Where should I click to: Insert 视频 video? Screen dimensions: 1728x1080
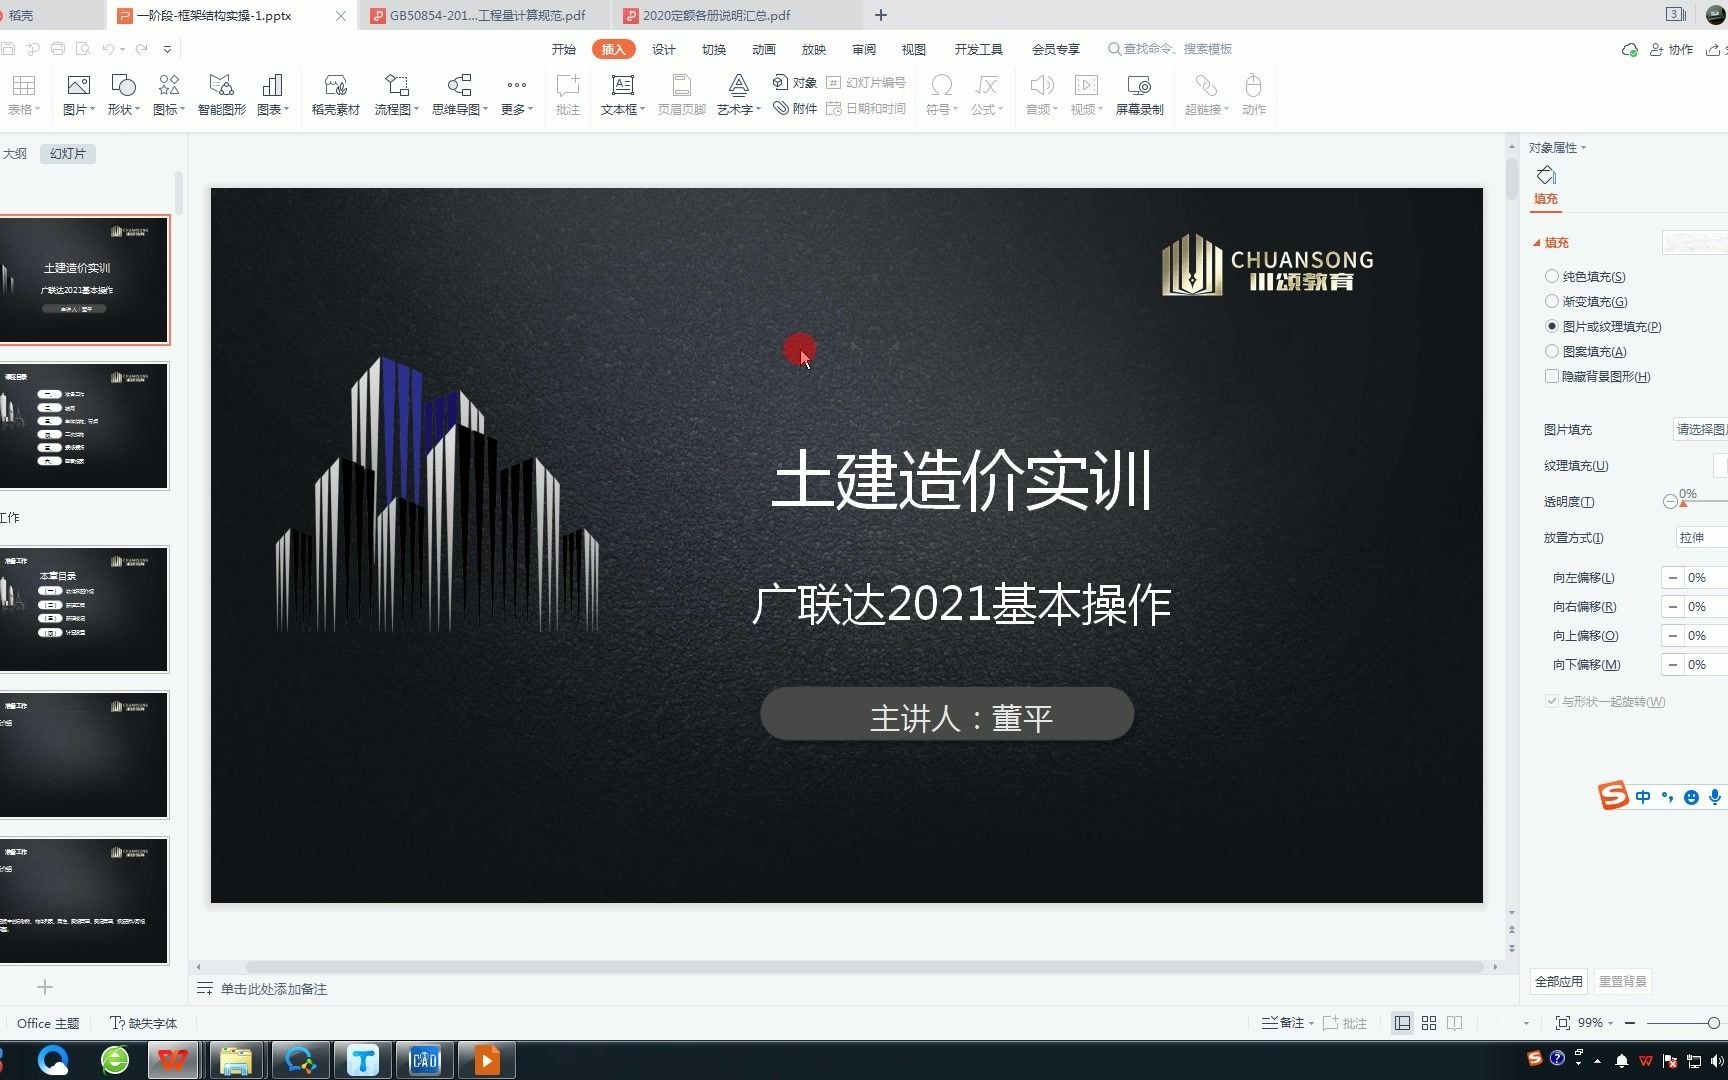click(x=1086, y=95)
